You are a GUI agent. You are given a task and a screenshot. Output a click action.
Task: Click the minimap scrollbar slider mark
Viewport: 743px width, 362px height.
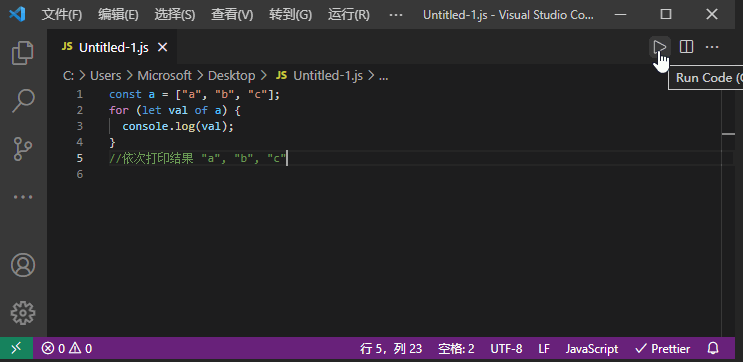(728, 134)
